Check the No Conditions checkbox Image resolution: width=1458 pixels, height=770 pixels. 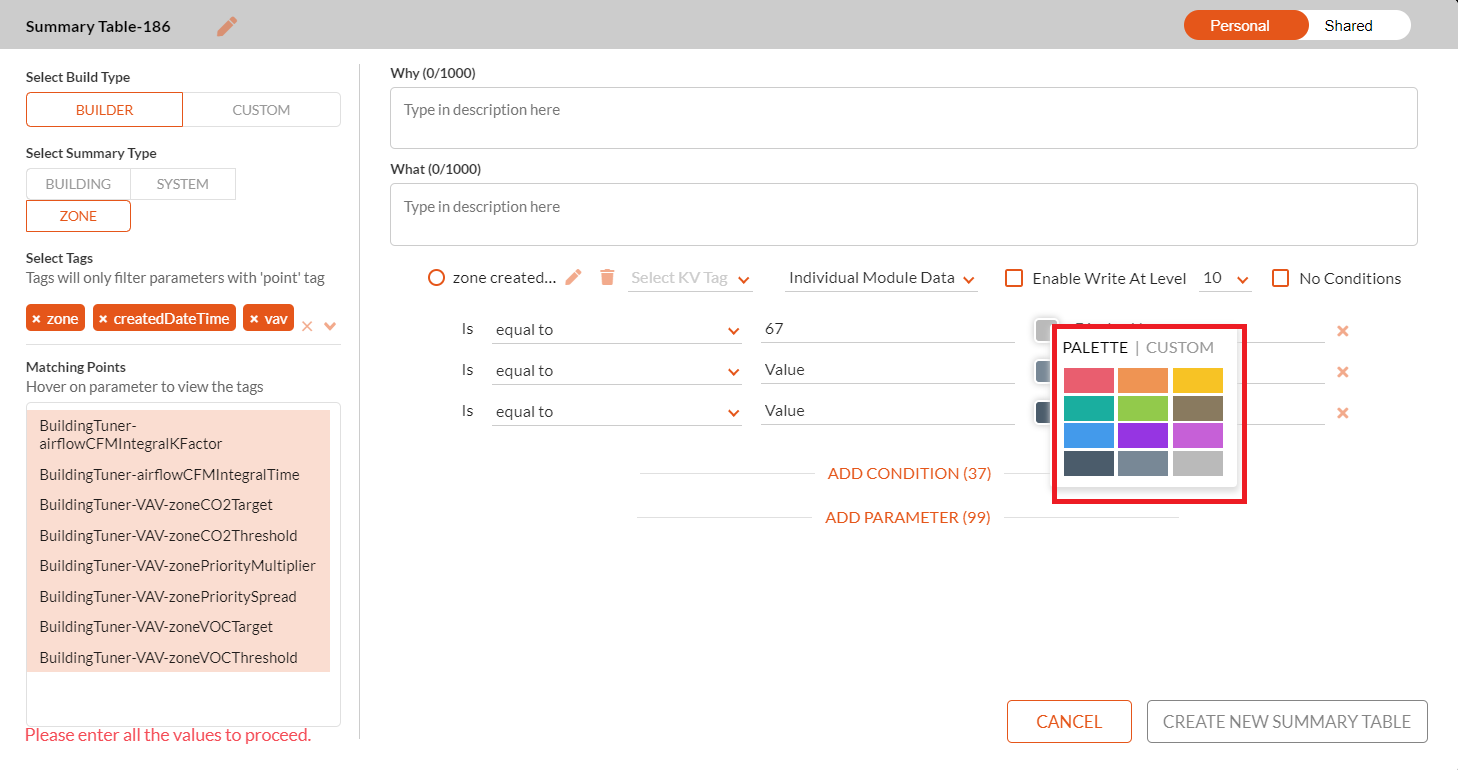(1281, 279)
